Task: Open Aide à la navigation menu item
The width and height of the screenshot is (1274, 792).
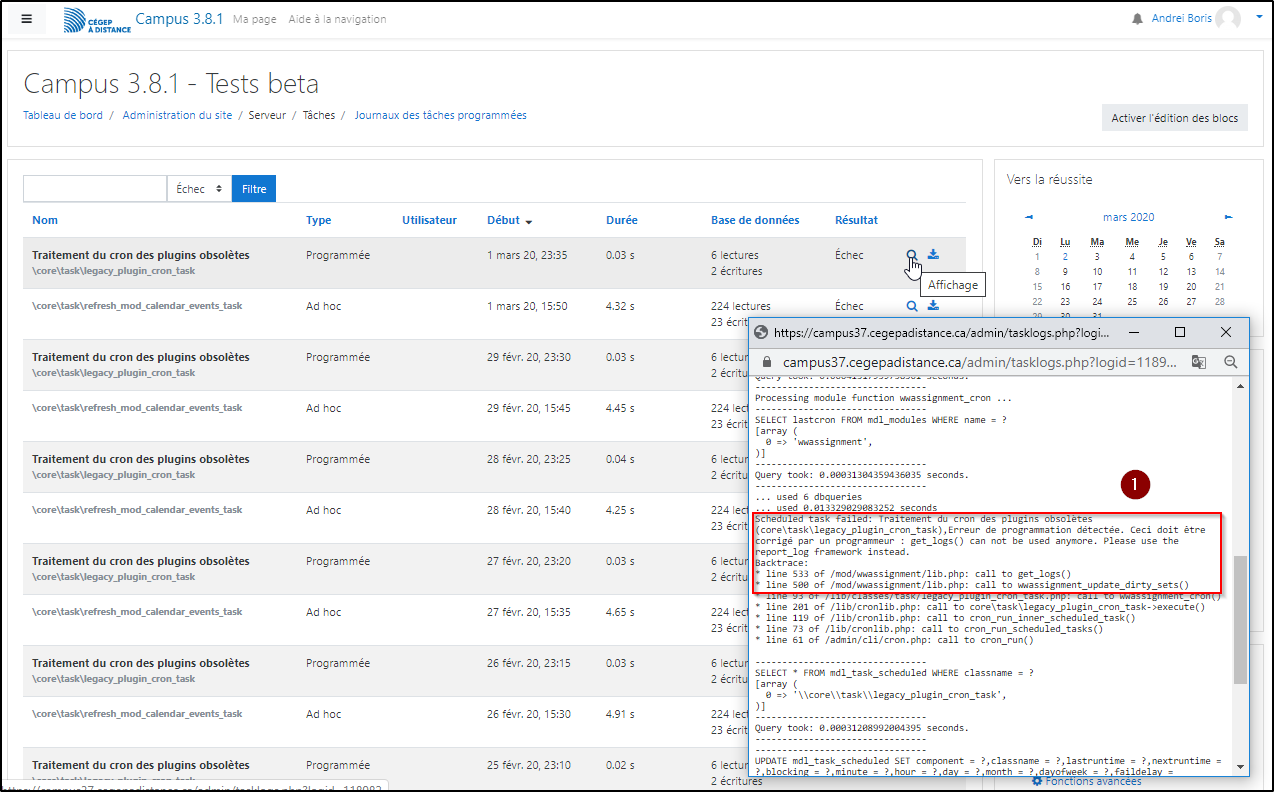Action: [x=336, y=19]
